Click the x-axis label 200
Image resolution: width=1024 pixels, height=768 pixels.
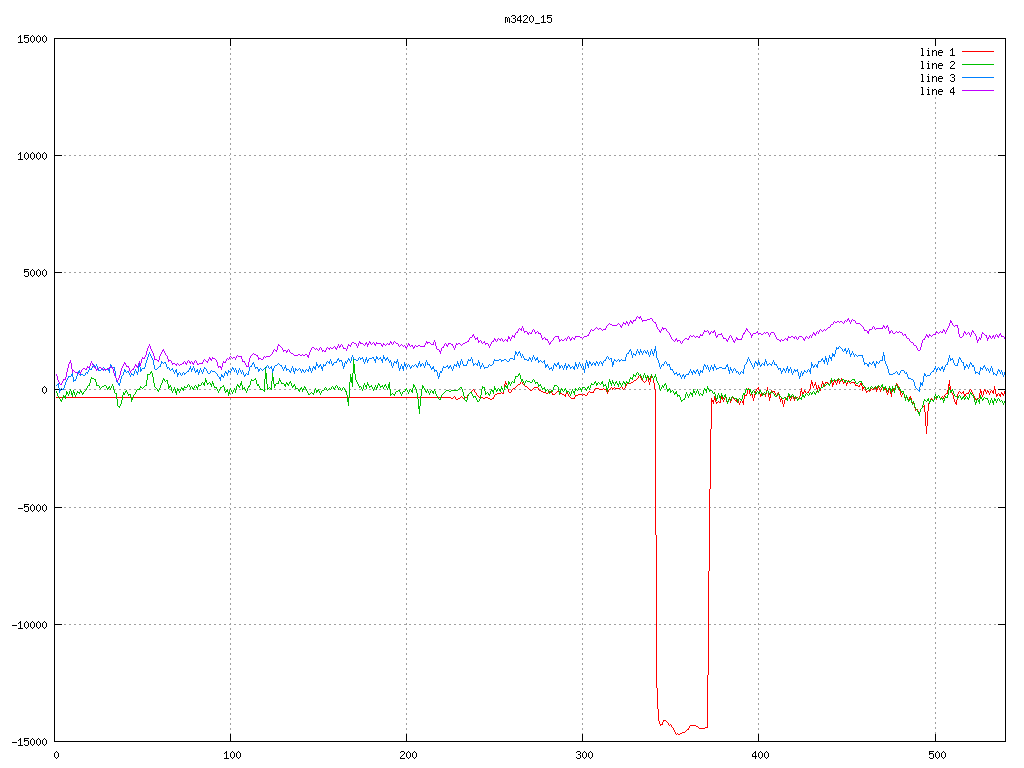click(408, 756)
